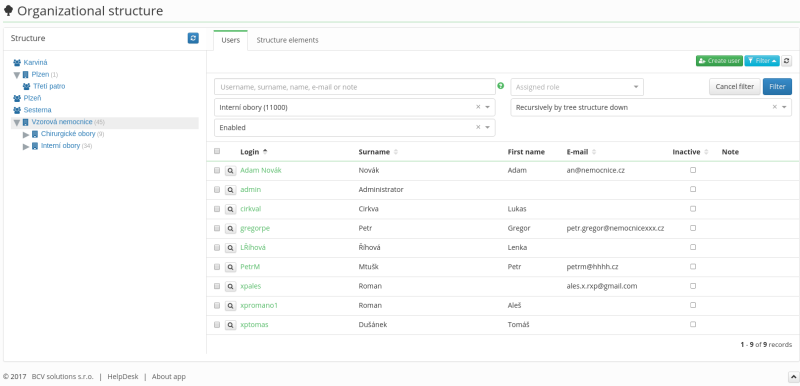800x386 pixels.
Task: Open Recursively by tree structure dropdown
Action: 651,108
